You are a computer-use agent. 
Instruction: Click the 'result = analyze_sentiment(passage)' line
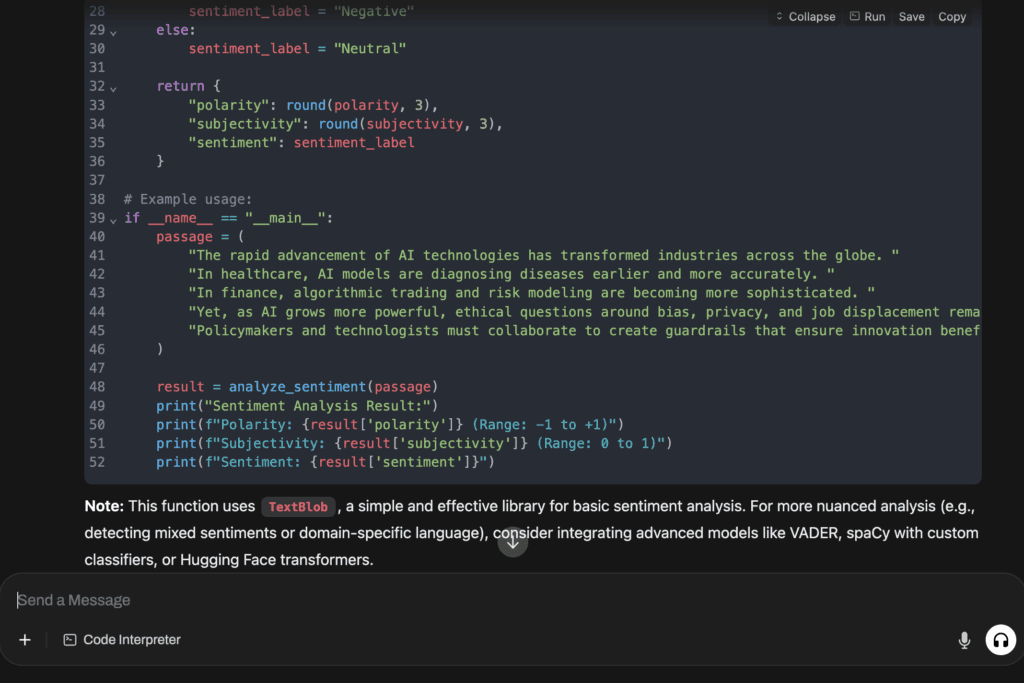297,387
